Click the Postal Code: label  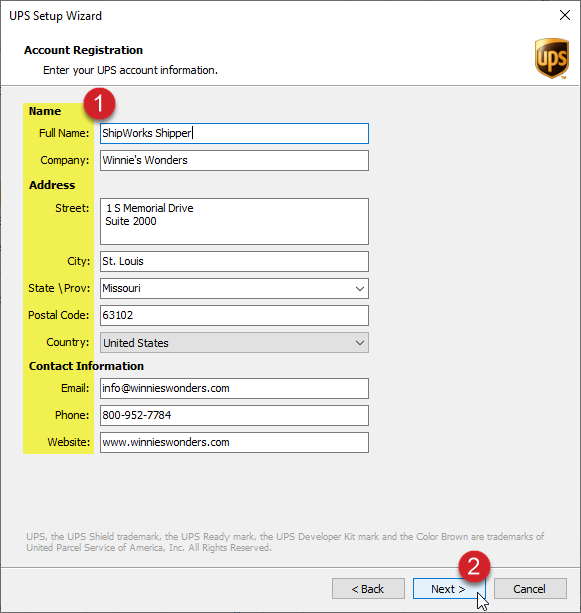pyautogui.click(x=59, y=315)
